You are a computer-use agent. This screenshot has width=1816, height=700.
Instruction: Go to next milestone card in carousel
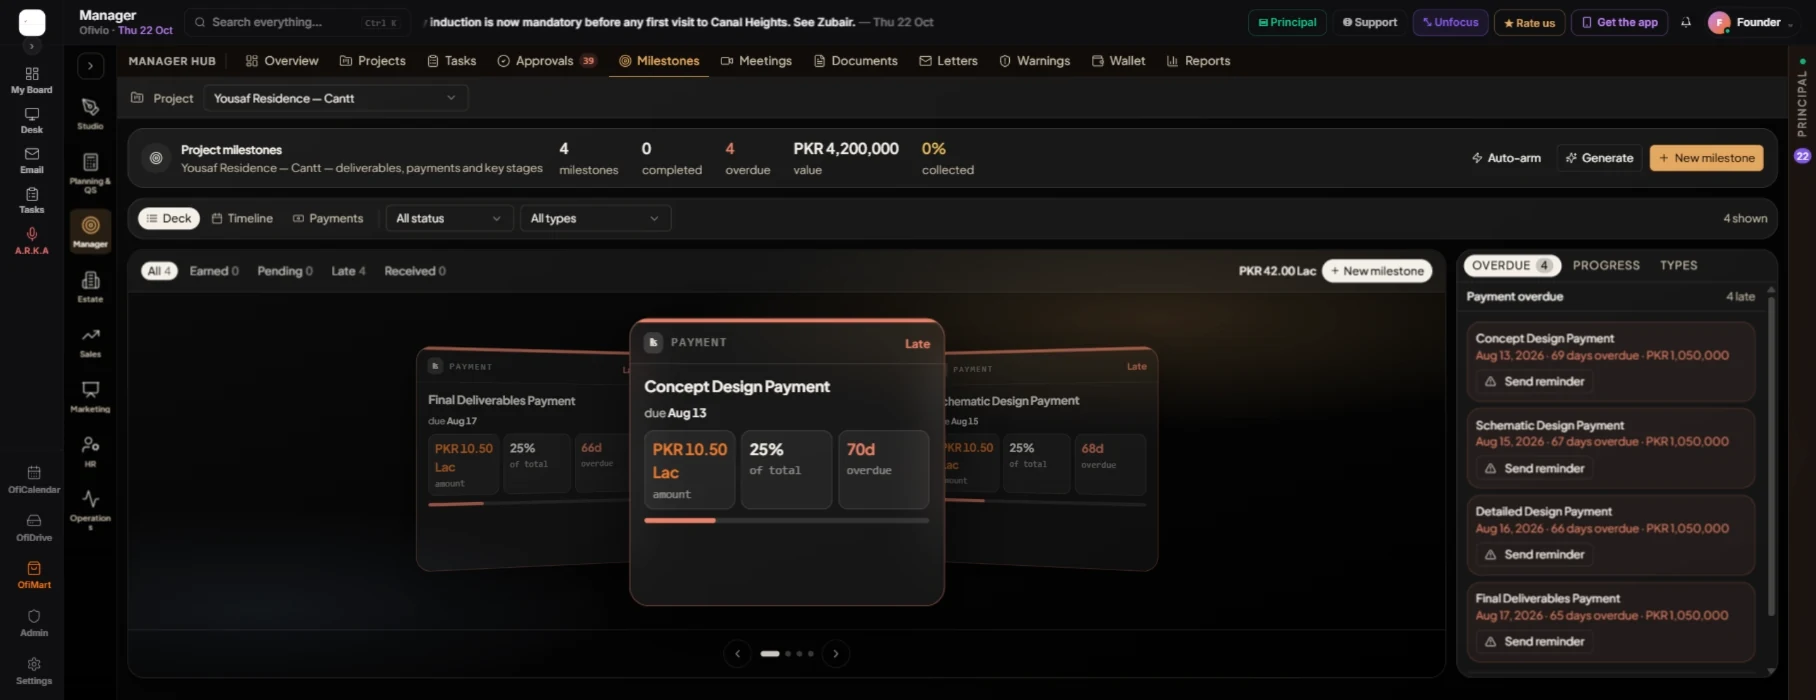pyautogui.click(x=836, y=654)
